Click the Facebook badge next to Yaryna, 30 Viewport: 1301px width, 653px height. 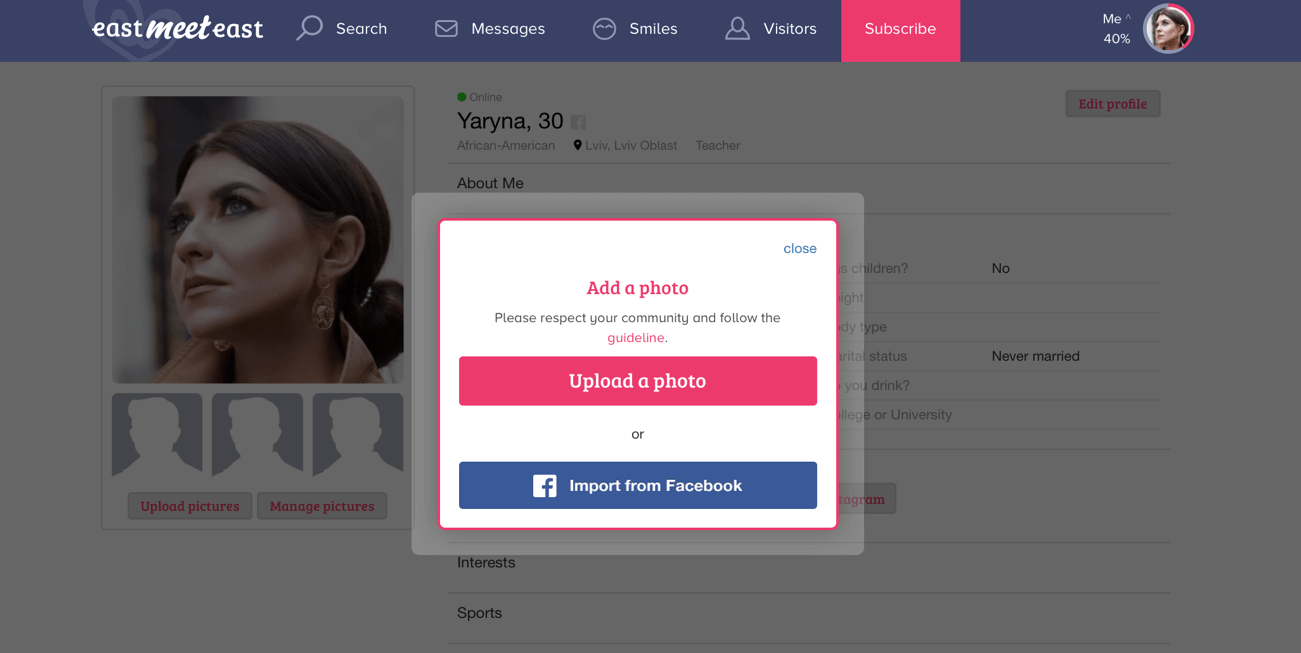pos(578,122)
